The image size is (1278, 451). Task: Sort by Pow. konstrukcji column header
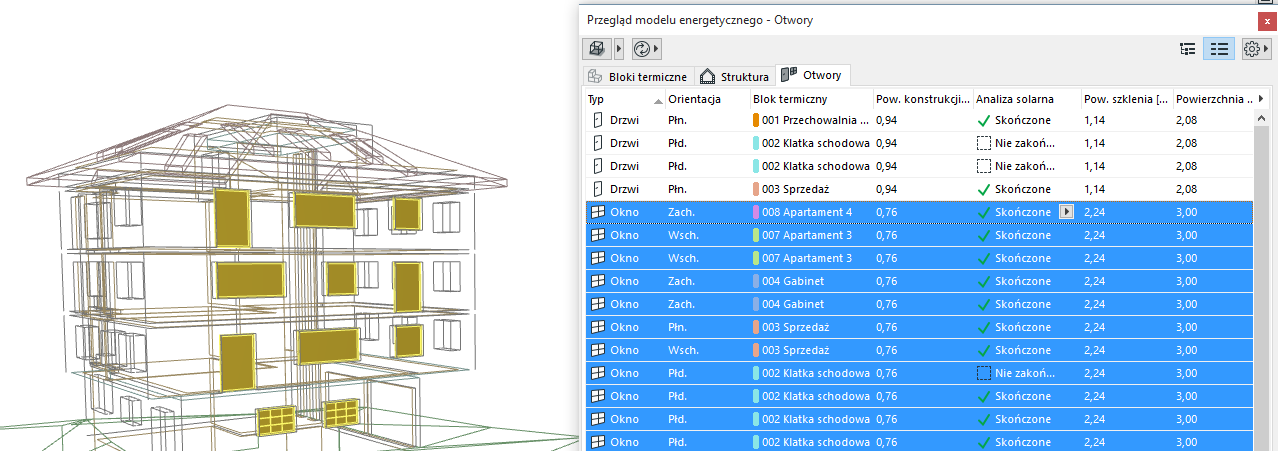pos(922,99)
